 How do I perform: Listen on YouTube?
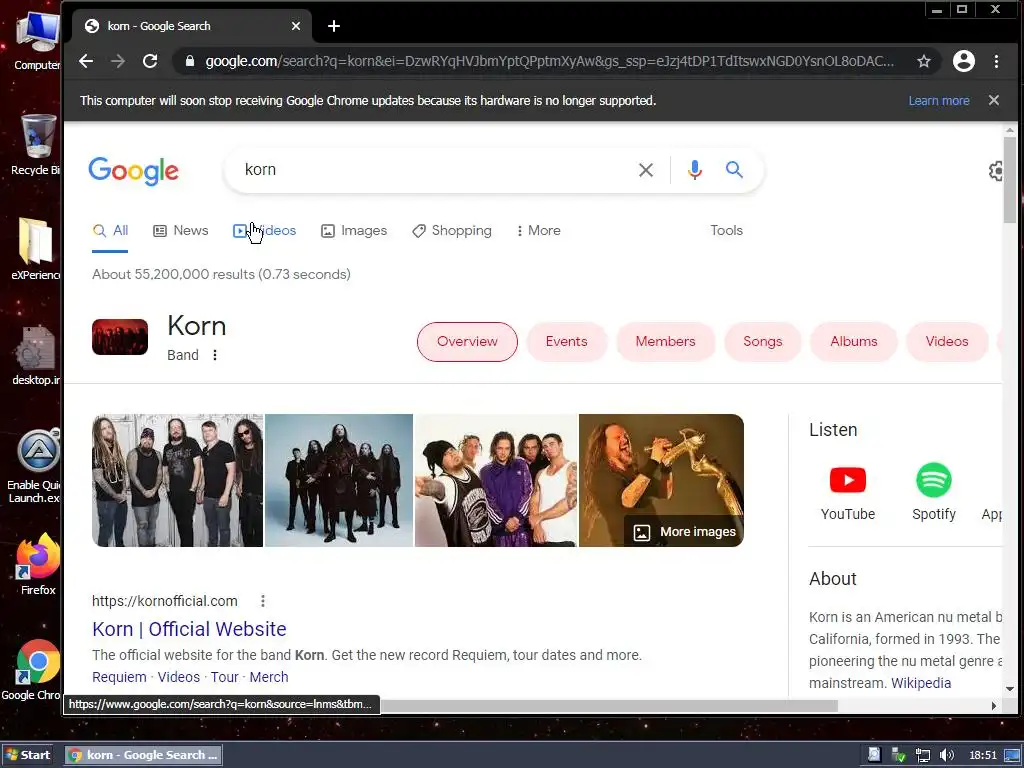coord(848,492)
